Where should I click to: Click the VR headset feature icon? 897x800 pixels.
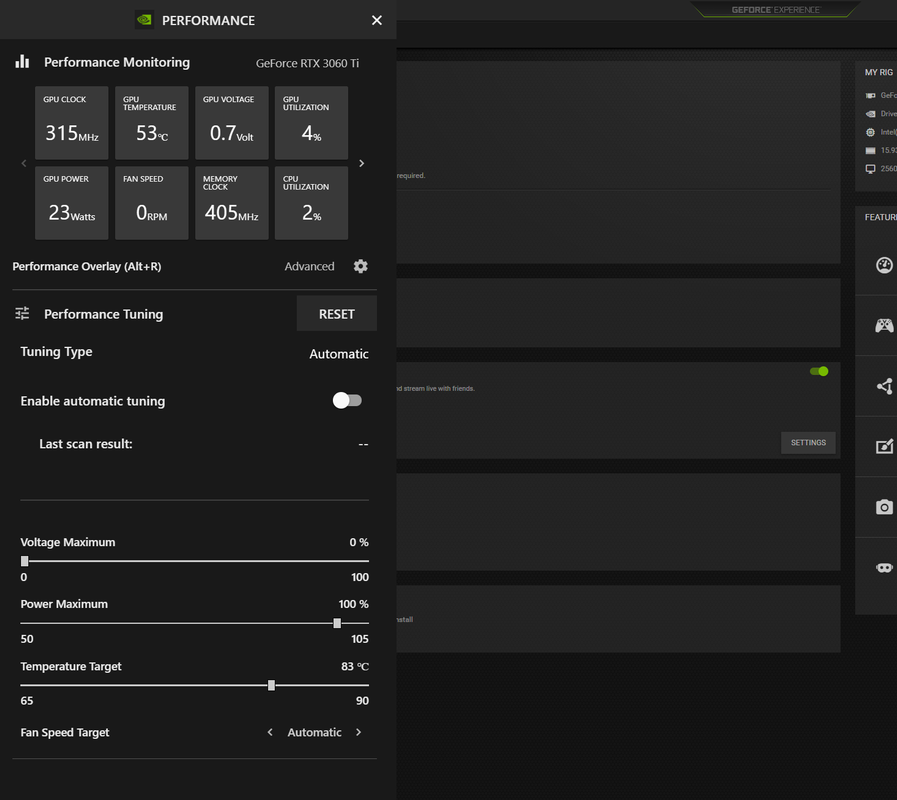click(884, 568)
